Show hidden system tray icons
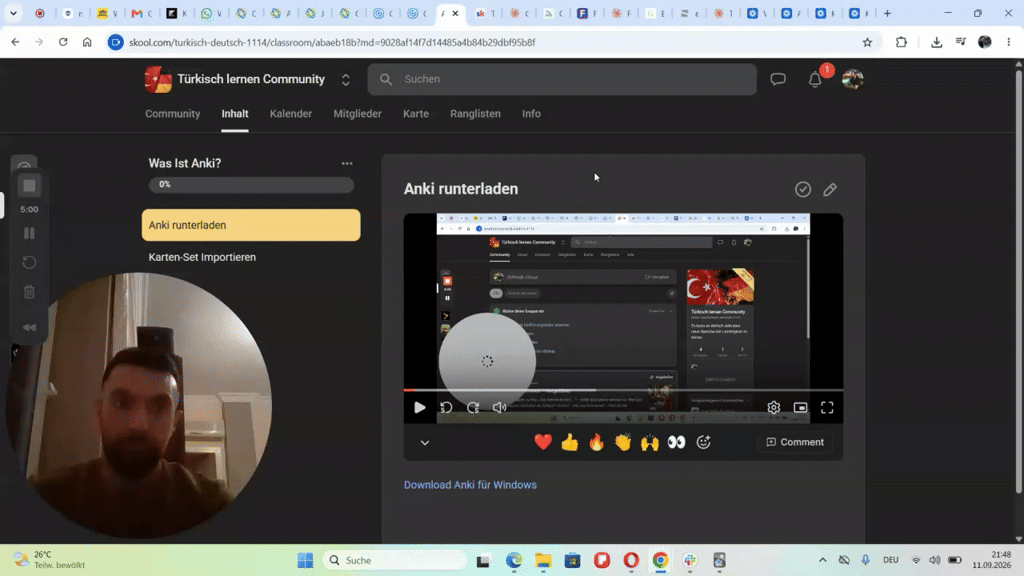This screenshot has width=1024, height=576. (822, 560)
